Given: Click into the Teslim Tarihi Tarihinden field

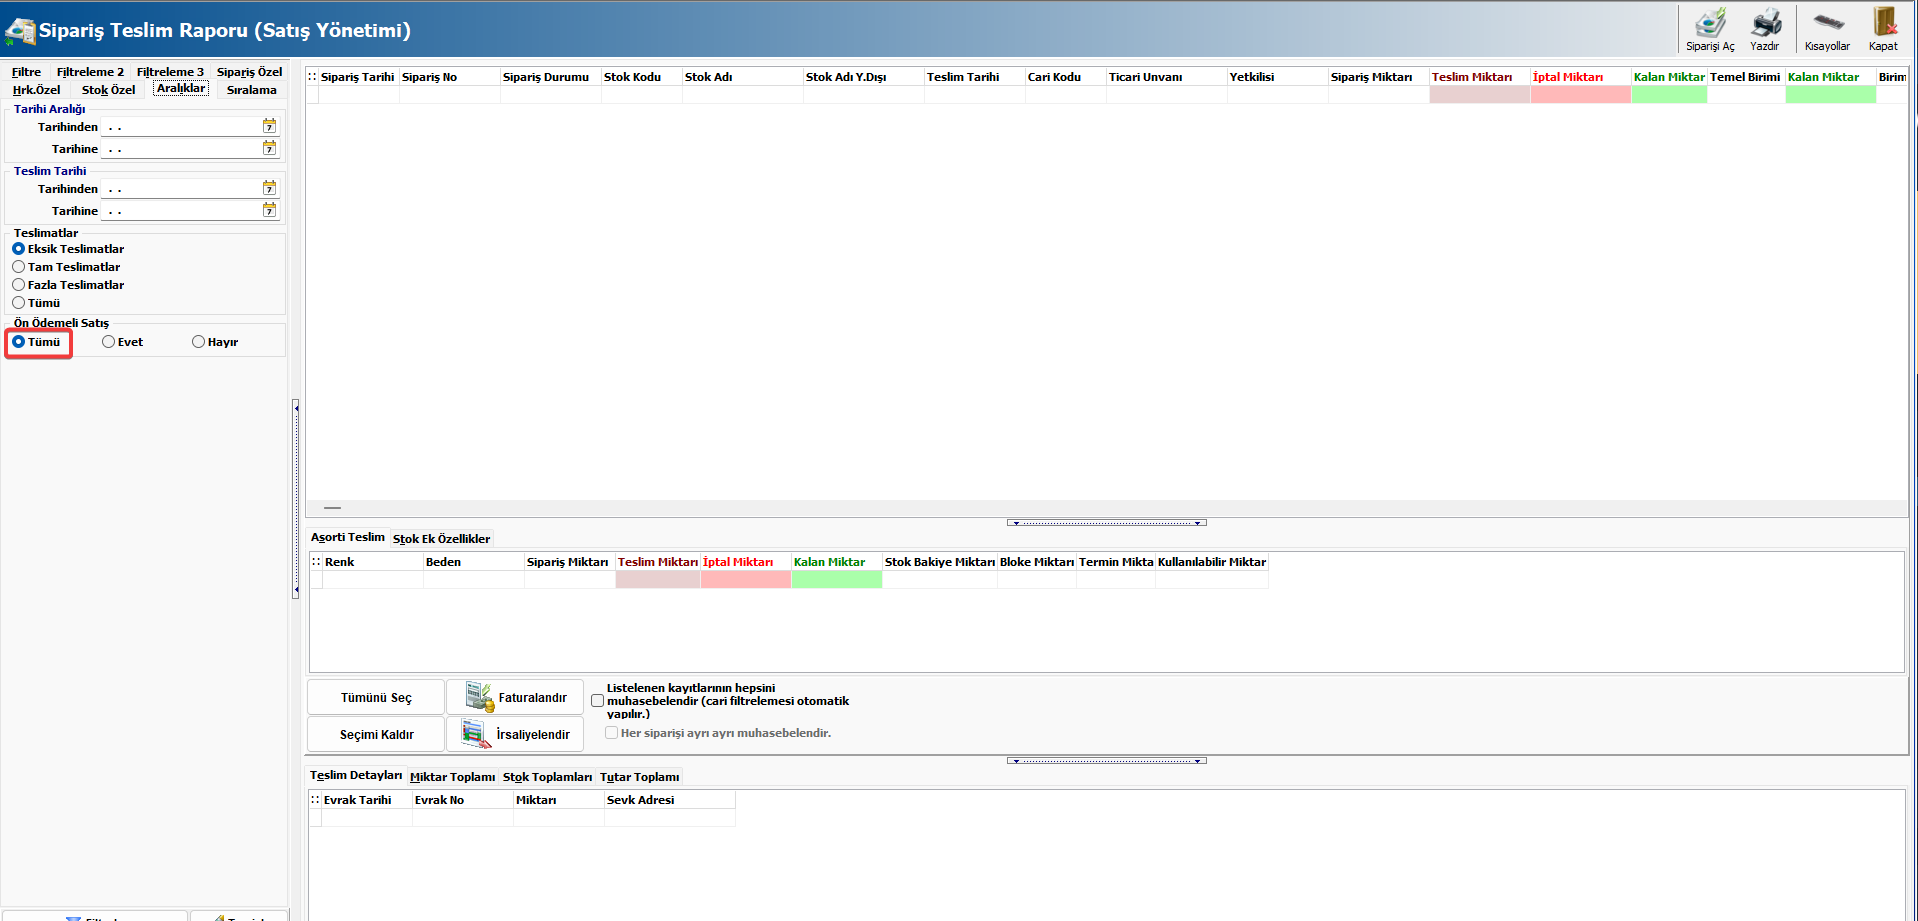Looking at the screenshot, I should (182, 189).
